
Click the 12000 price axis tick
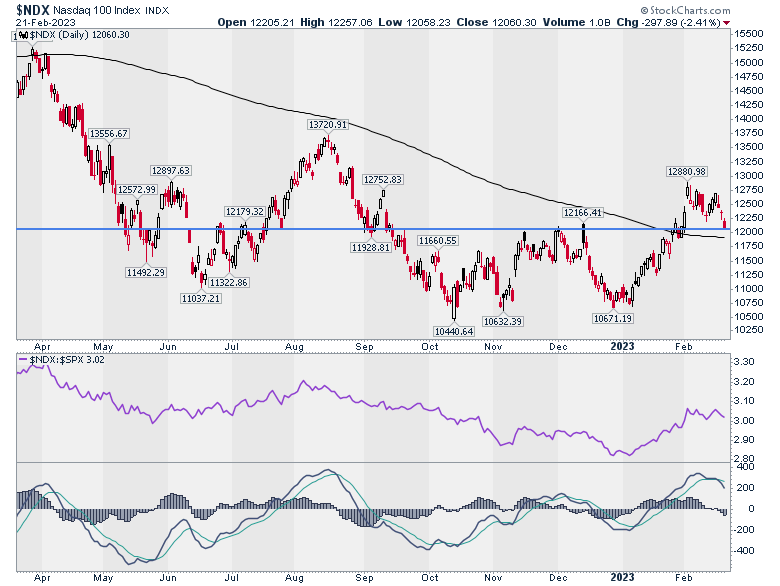[x=749, y=232]
